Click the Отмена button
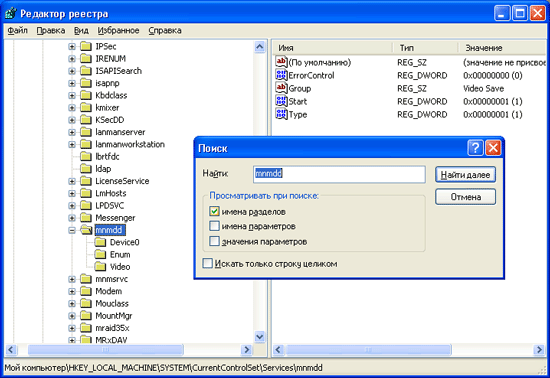550x378 pixels. click(x=465, y=197)
